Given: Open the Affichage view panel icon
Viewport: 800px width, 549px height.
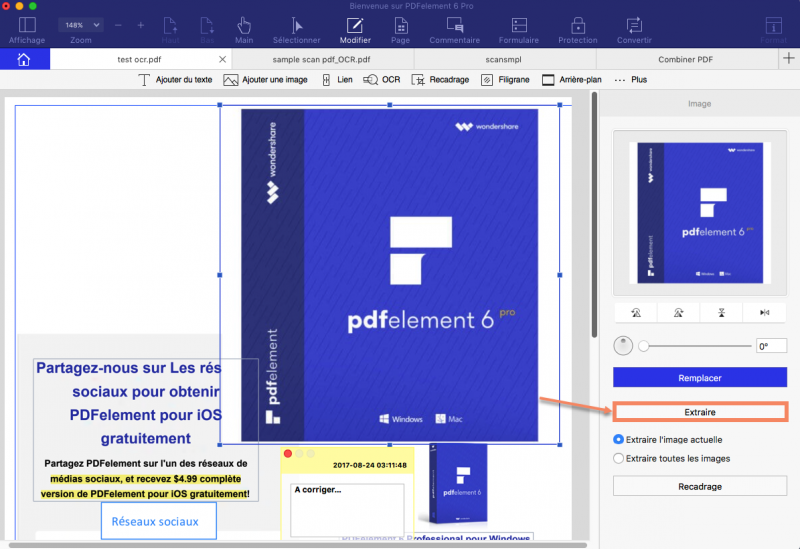Looking at the screenshot, I should pos(27,25).
